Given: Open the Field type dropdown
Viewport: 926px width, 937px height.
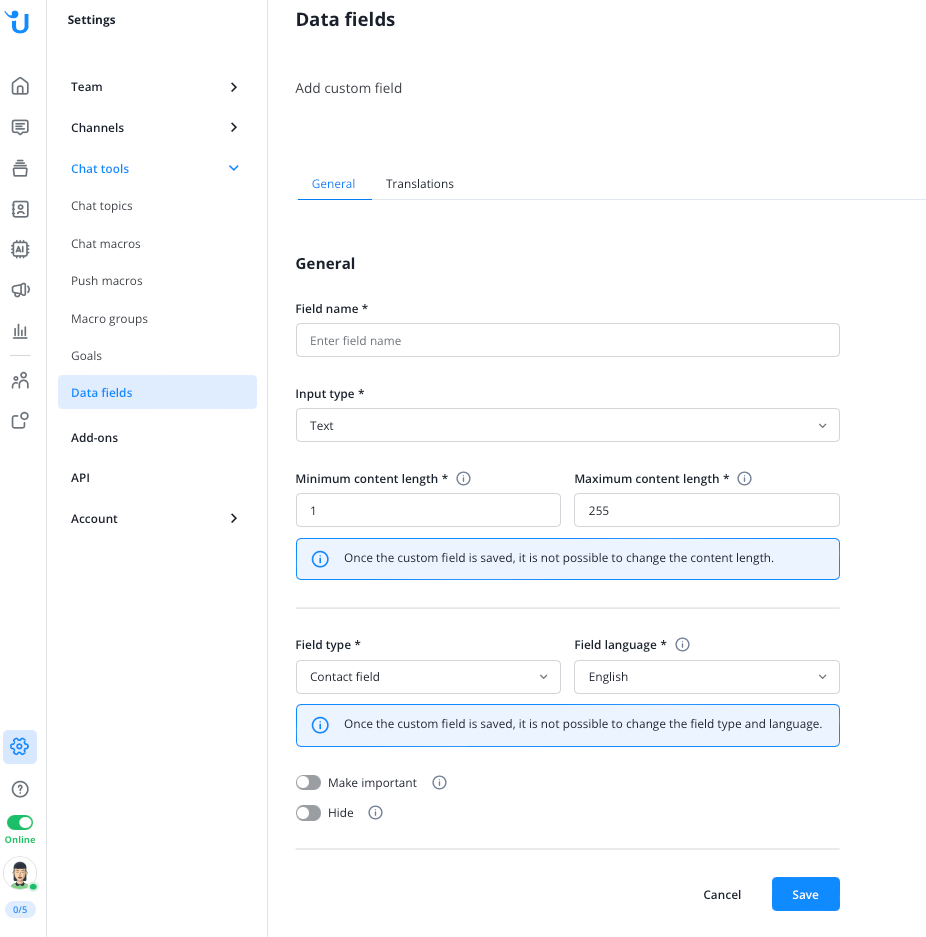Looking at the screenshot, I should click(428, 677).
